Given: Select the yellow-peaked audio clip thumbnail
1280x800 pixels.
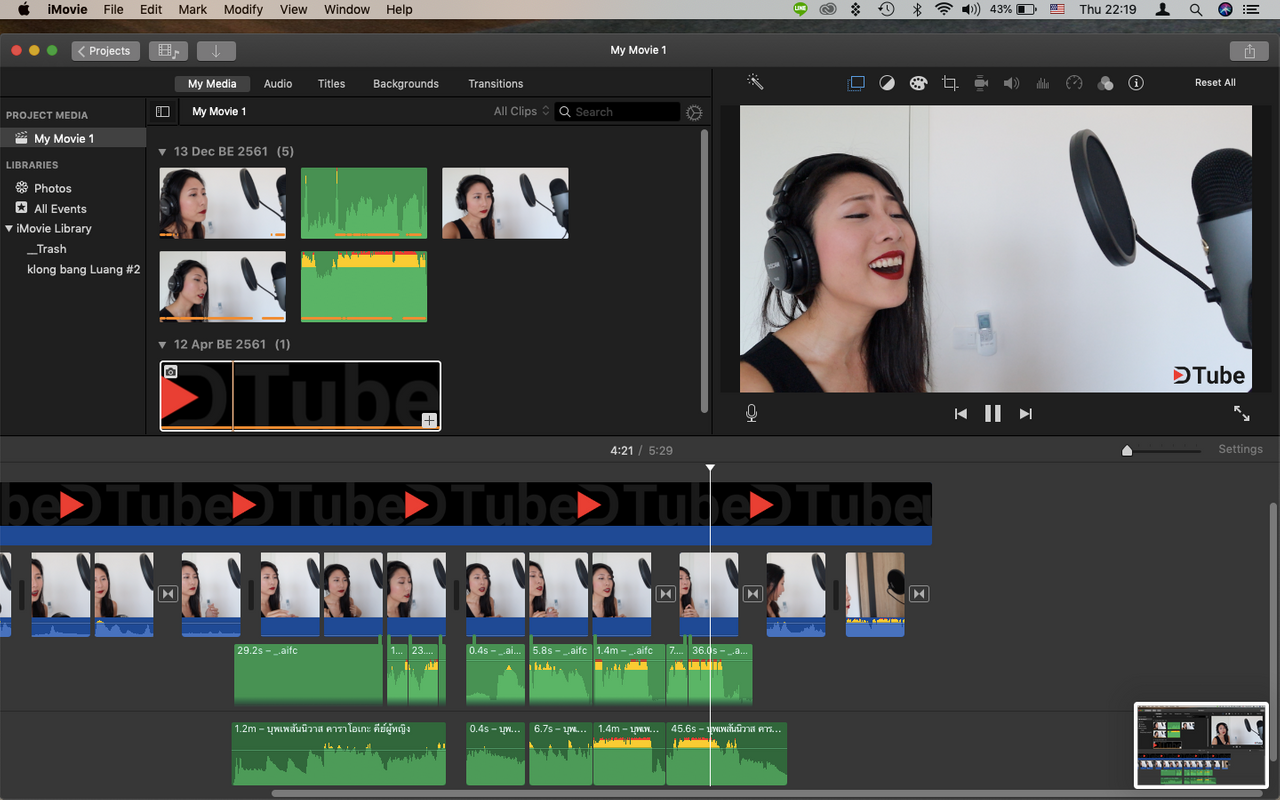Looking at the screenshot, I should [x=364, y=286].
